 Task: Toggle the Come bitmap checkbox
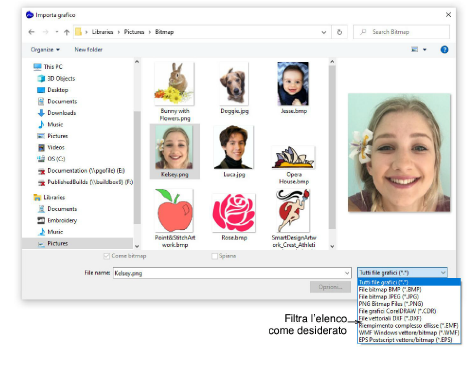coord(107,256)
